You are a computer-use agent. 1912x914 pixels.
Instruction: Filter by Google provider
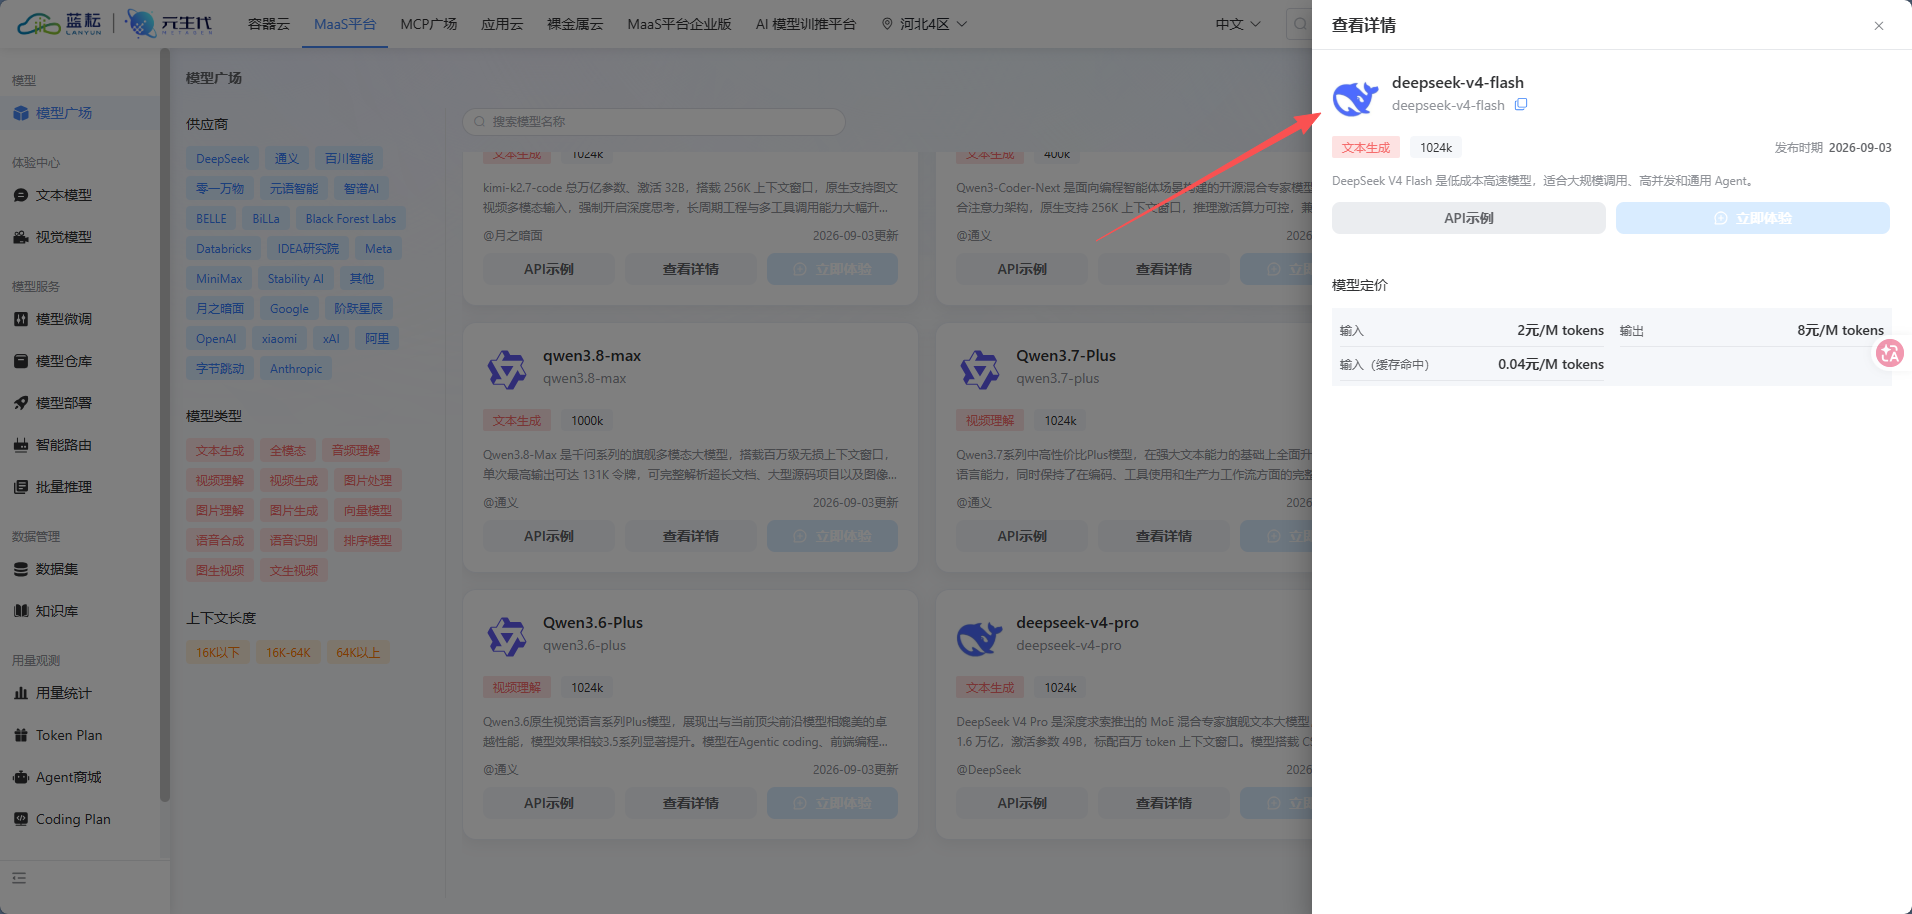coord(289,309)
